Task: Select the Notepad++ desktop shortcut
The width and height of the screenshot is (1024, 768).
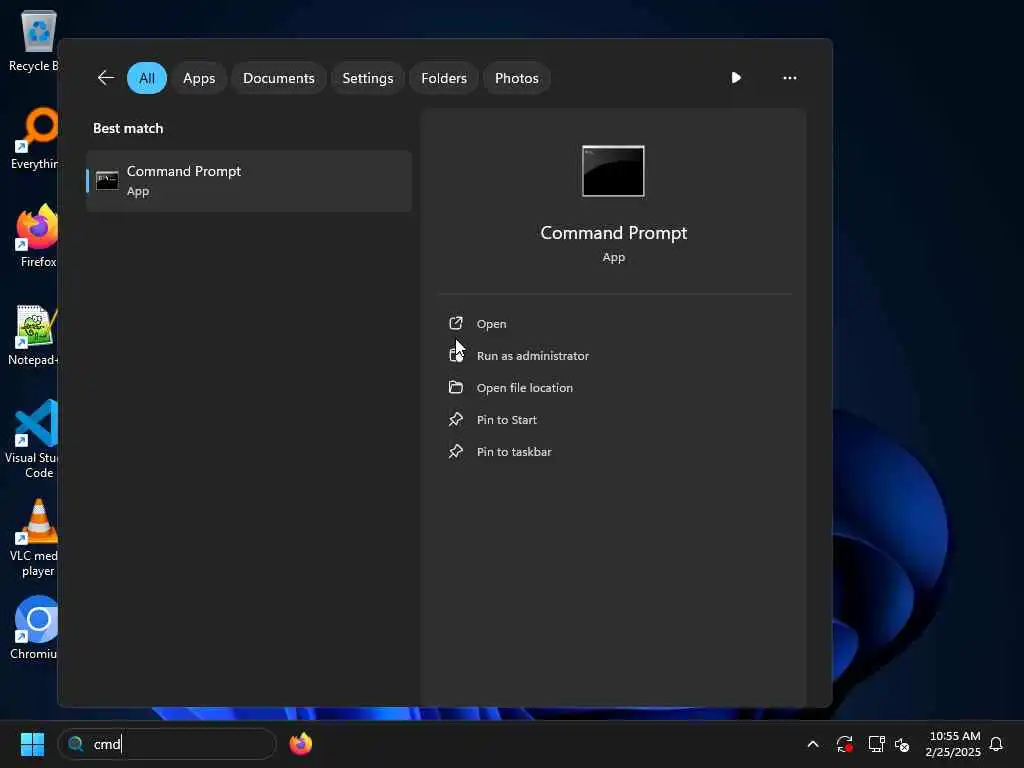Action: (33, 335)
